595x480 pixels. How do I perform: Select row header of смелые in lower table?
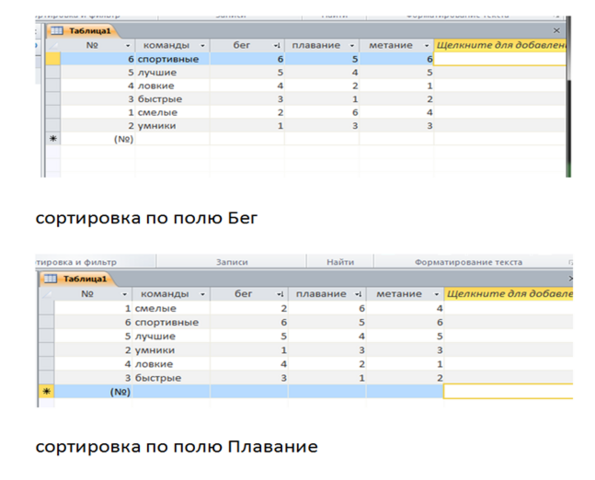click(47, 308)
